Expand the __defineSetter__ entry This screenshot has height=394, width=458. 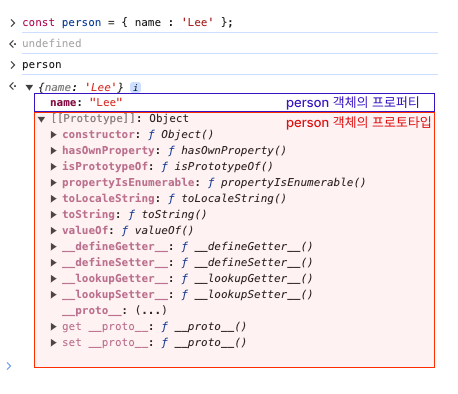53,262
